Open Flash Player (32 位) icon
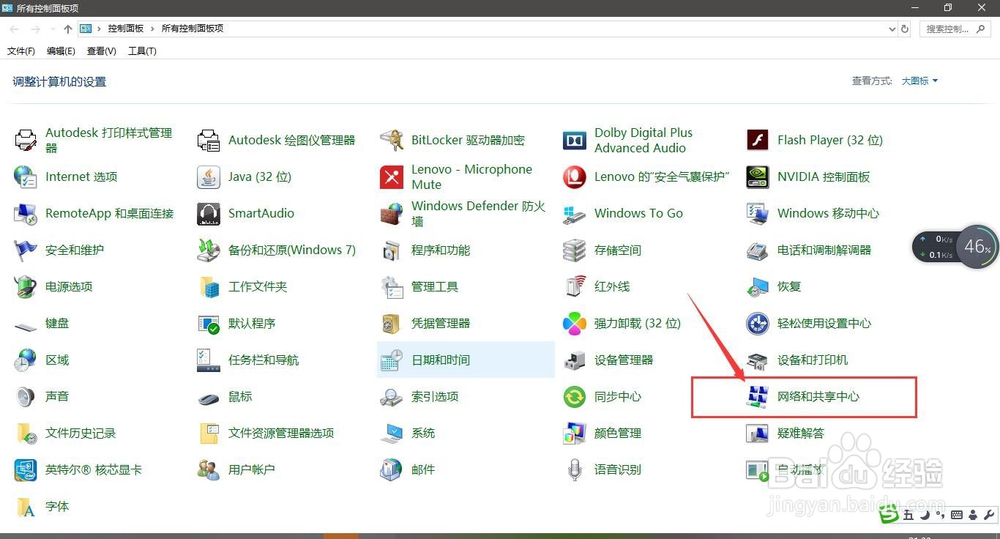1000x539 pixels. tap(758, 140)
